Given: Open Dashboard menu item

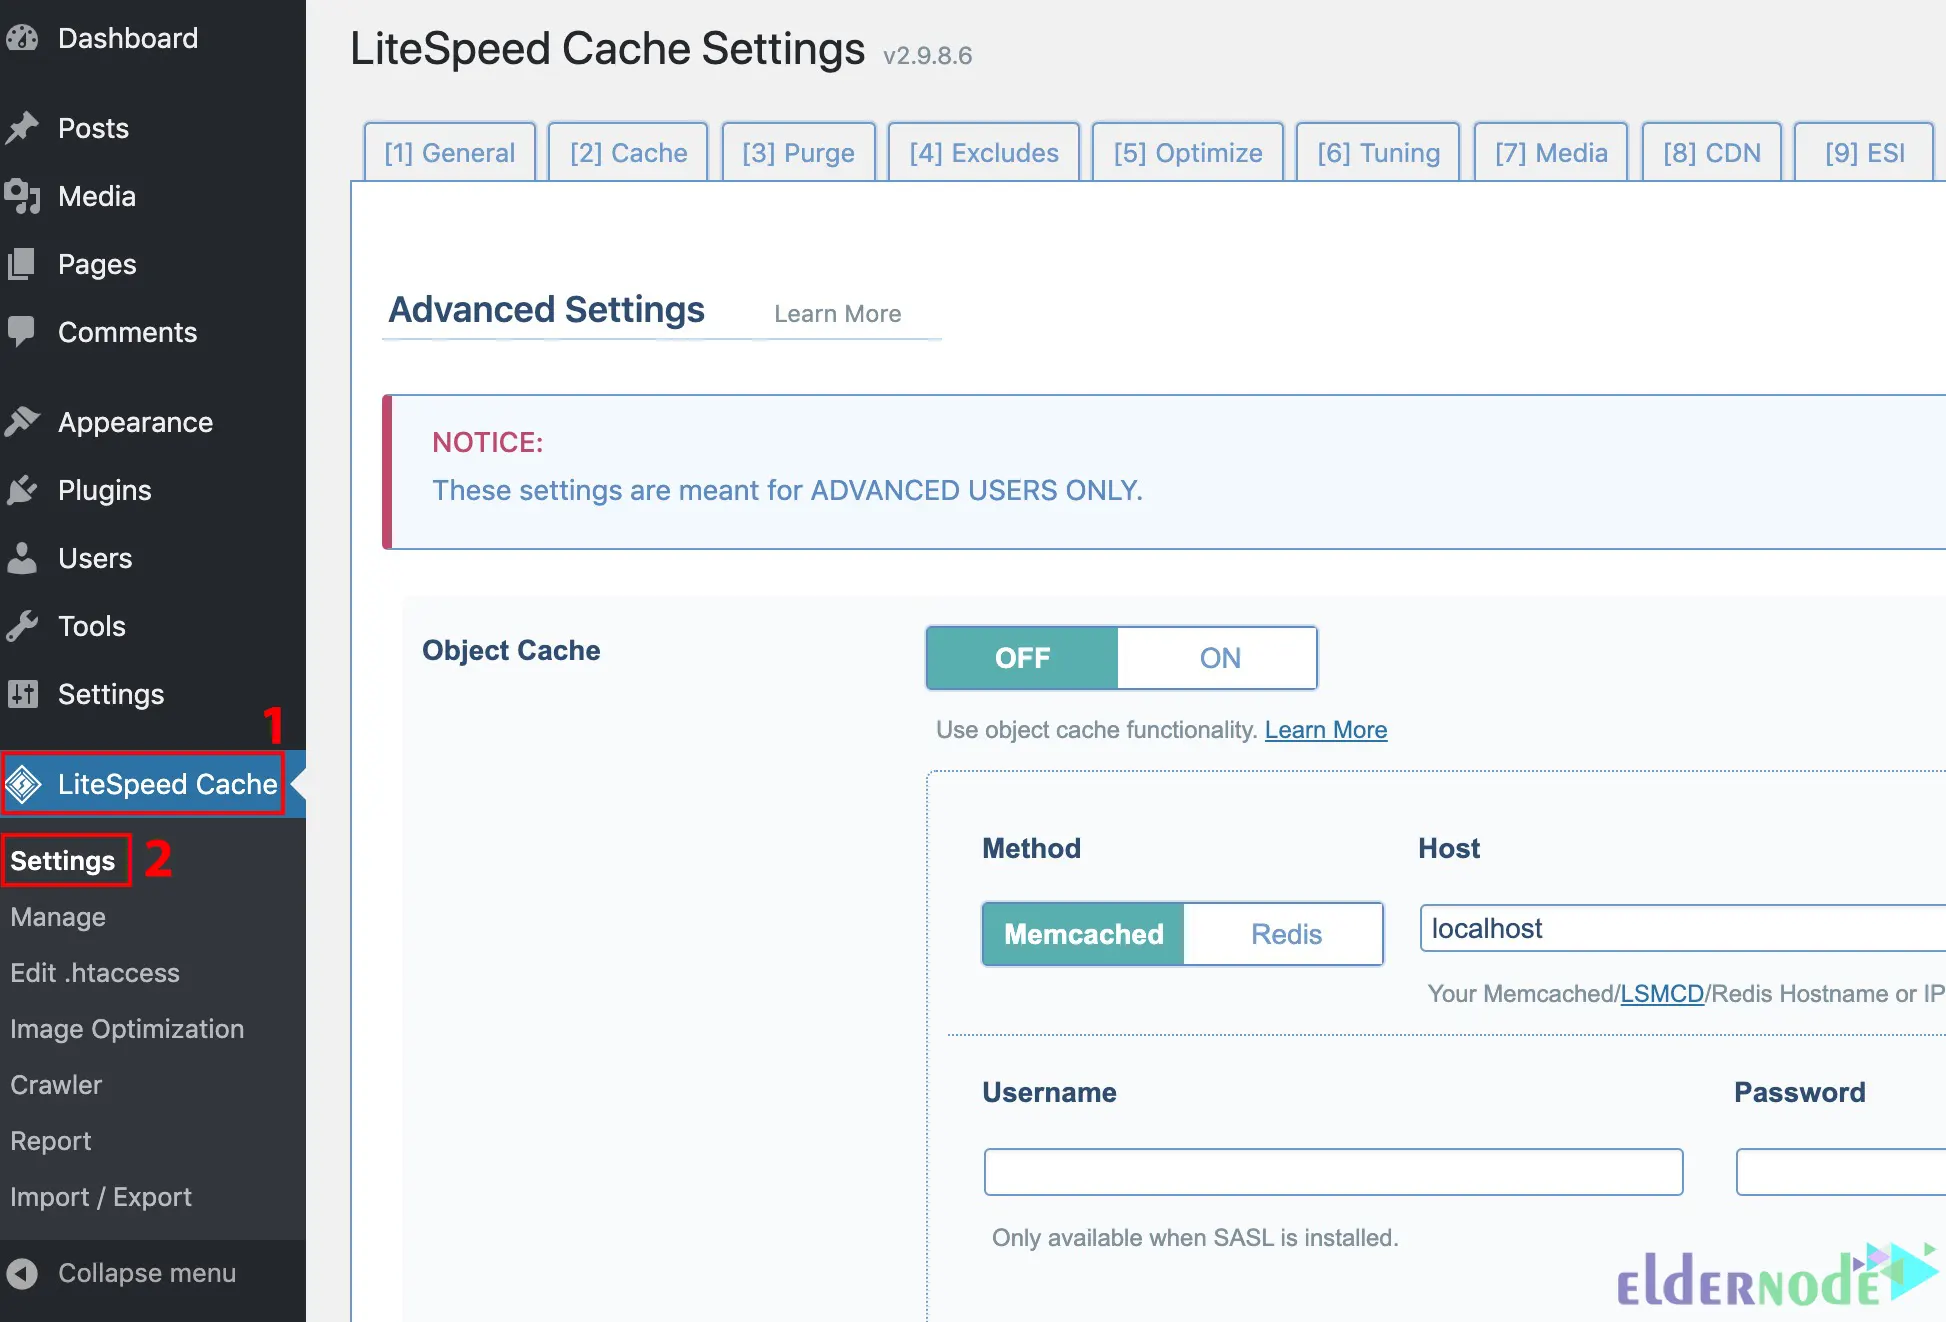Looking at the screenshot, I should [153, 38].
